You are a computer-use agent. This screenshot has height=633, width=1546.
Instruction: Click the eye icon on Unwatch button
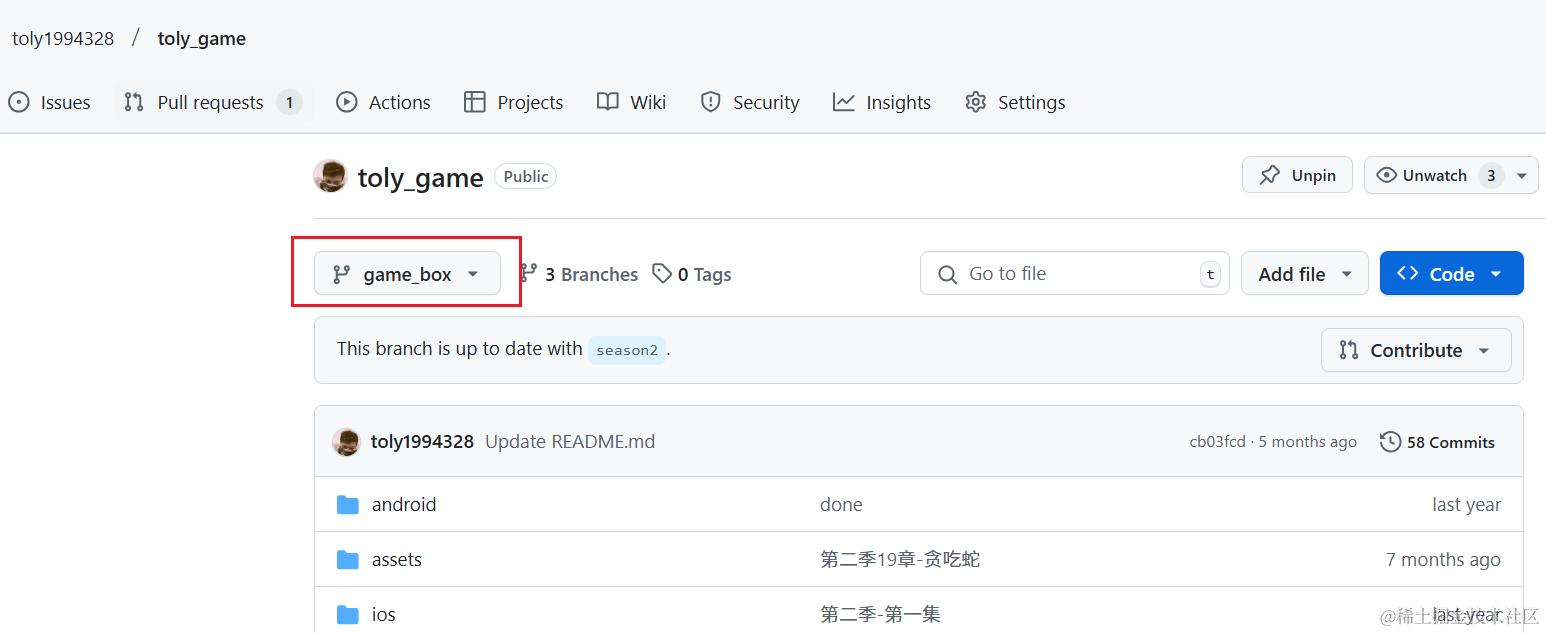pyautogui.click(x=1387, y=175)
